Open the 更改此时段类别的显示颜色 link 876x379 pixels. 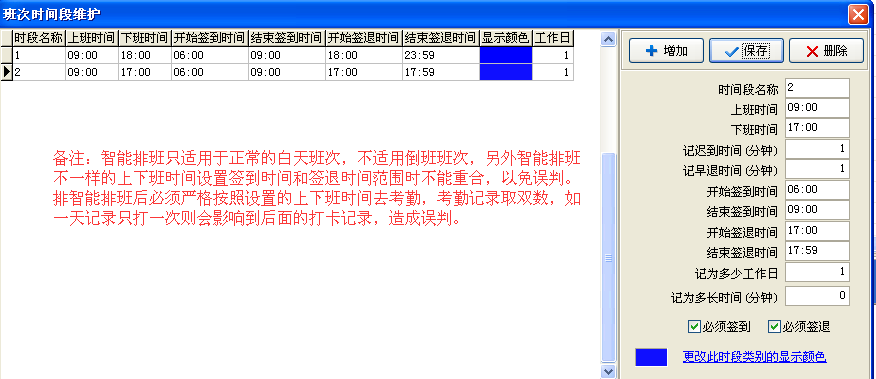[754, 357]
